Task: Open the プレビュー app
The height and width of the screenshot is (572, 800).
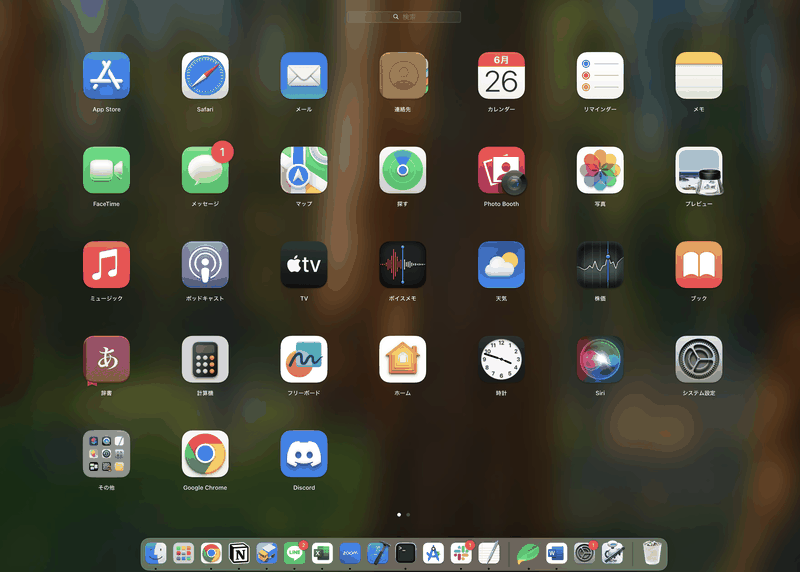Action: pos(698,170)
